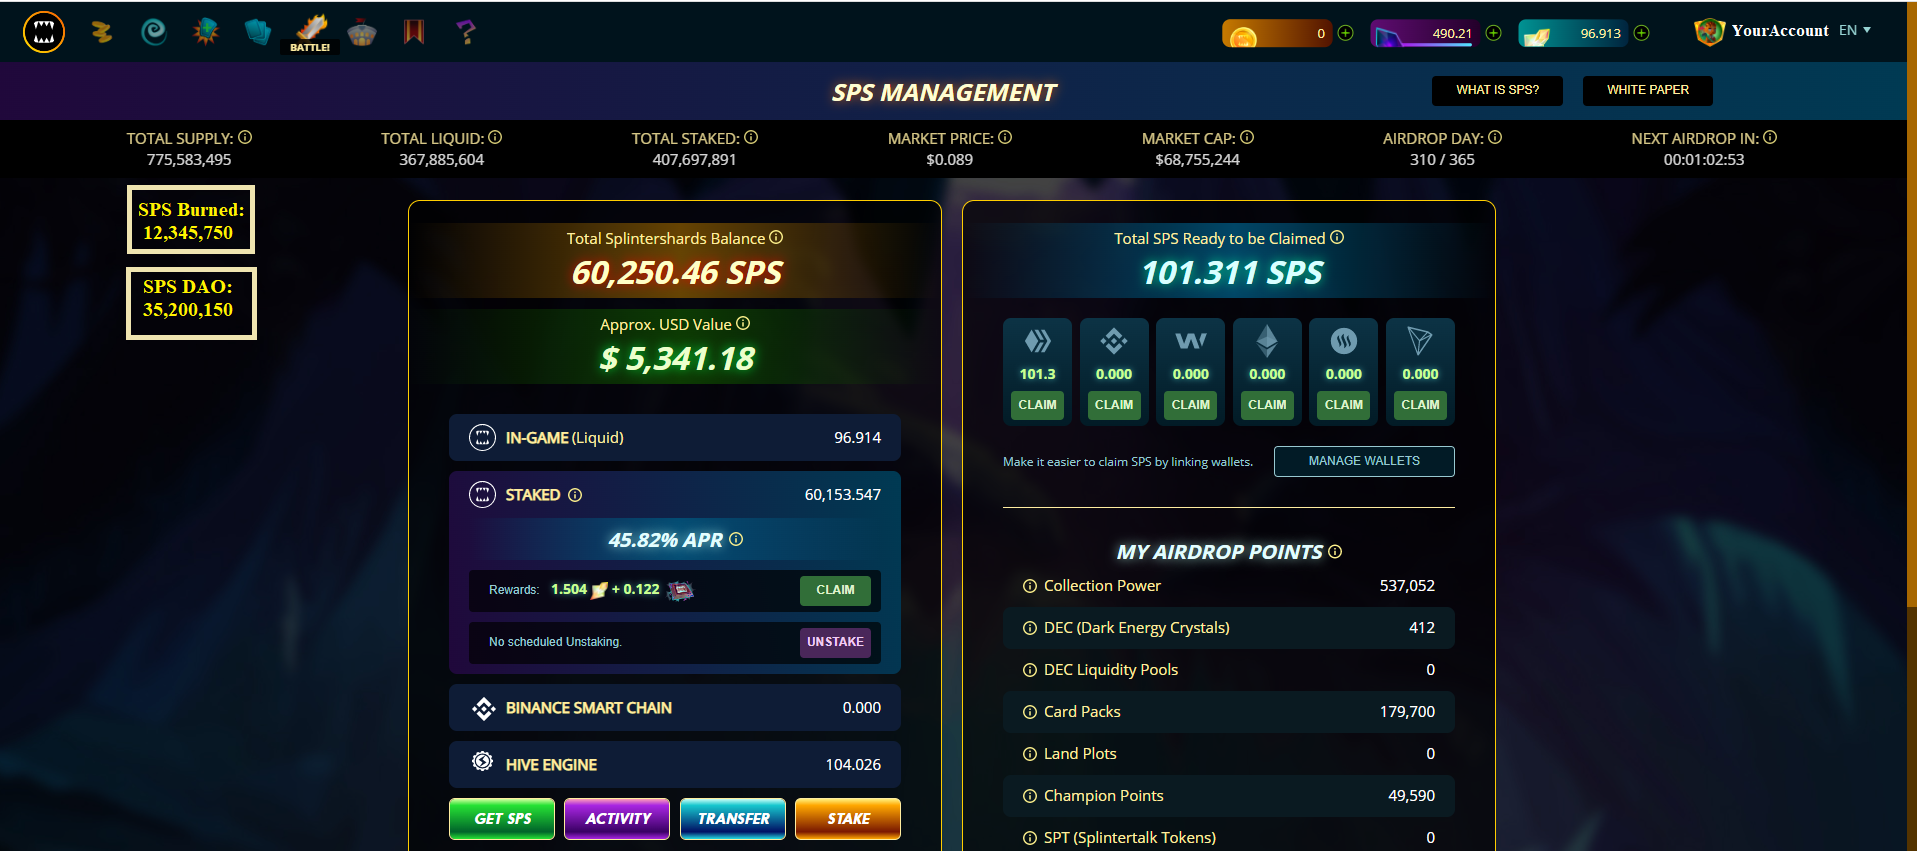Click the info icon by Next Airdrop In

click(x=1770, y=137)
